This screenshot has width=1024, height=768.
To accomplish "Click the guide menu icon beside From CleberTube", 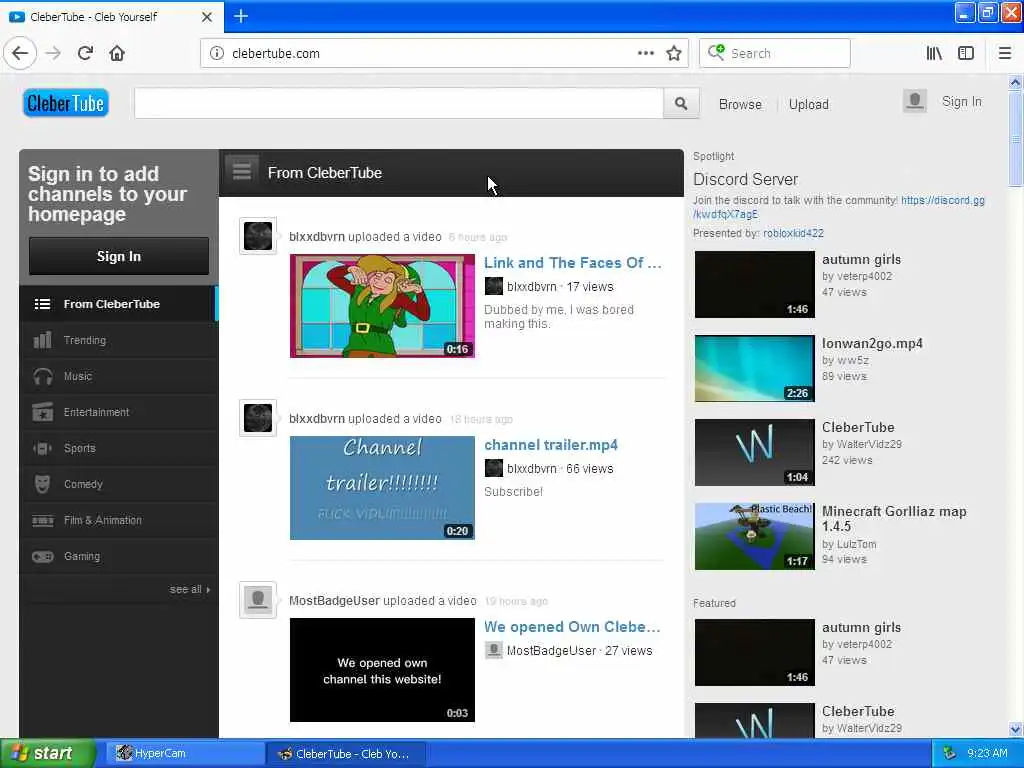I will click(x=242, y=171).
